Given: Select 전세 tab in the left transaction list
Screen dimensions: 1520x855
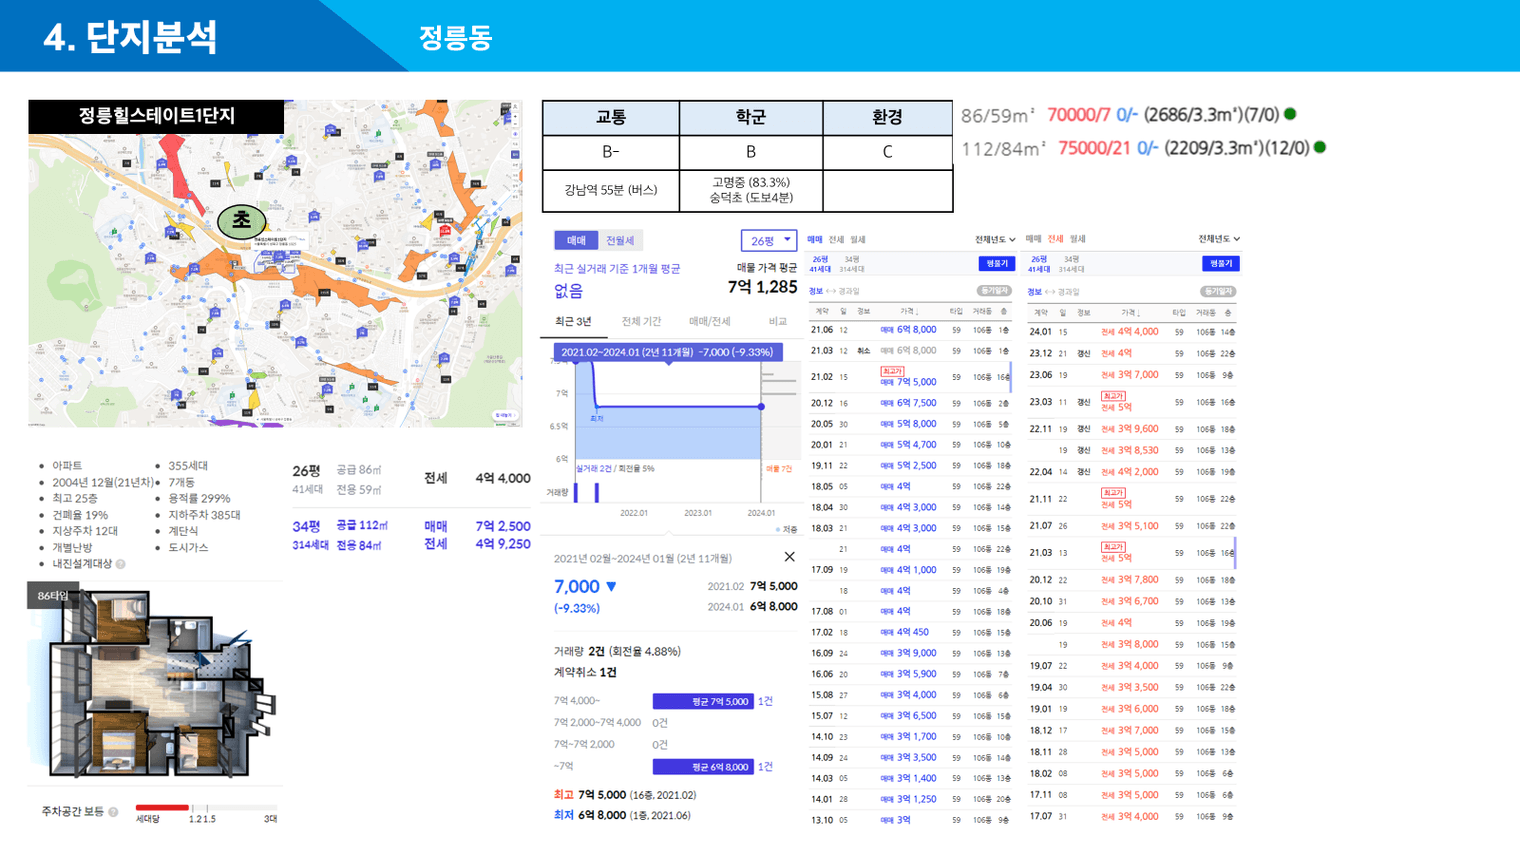Looking at the screenshot, I should (836, 240).
